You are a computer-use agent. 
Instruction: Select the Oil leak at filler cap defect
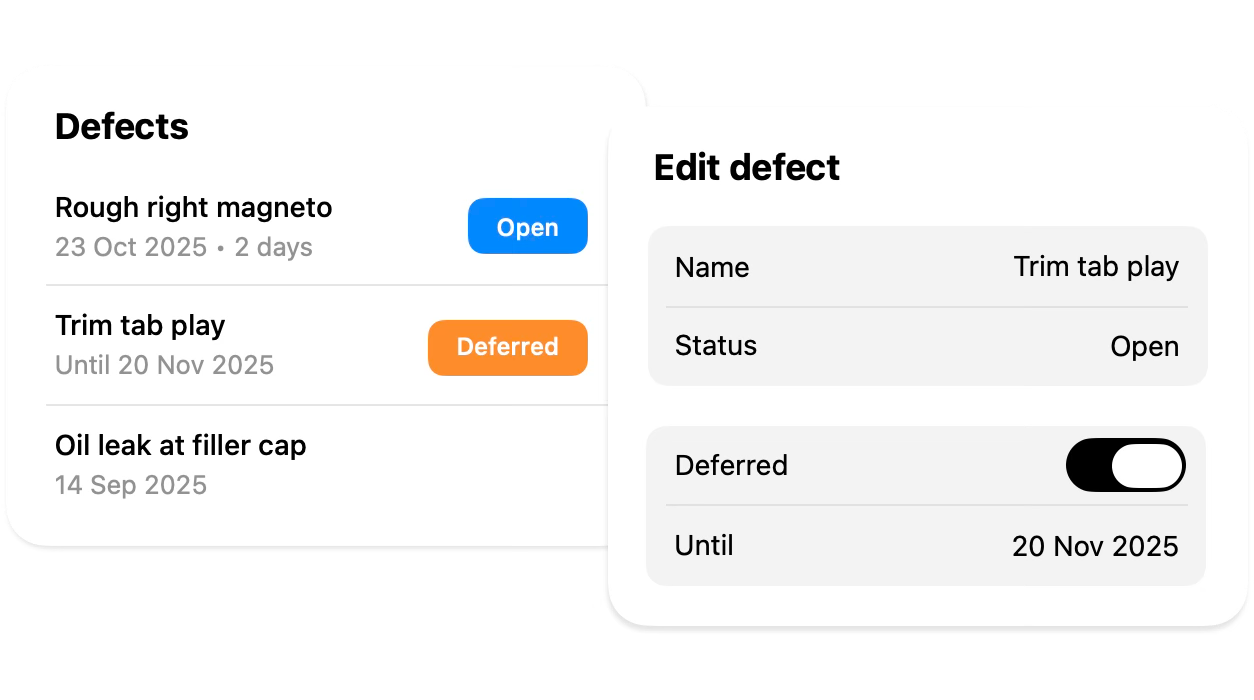coord(180,445)
